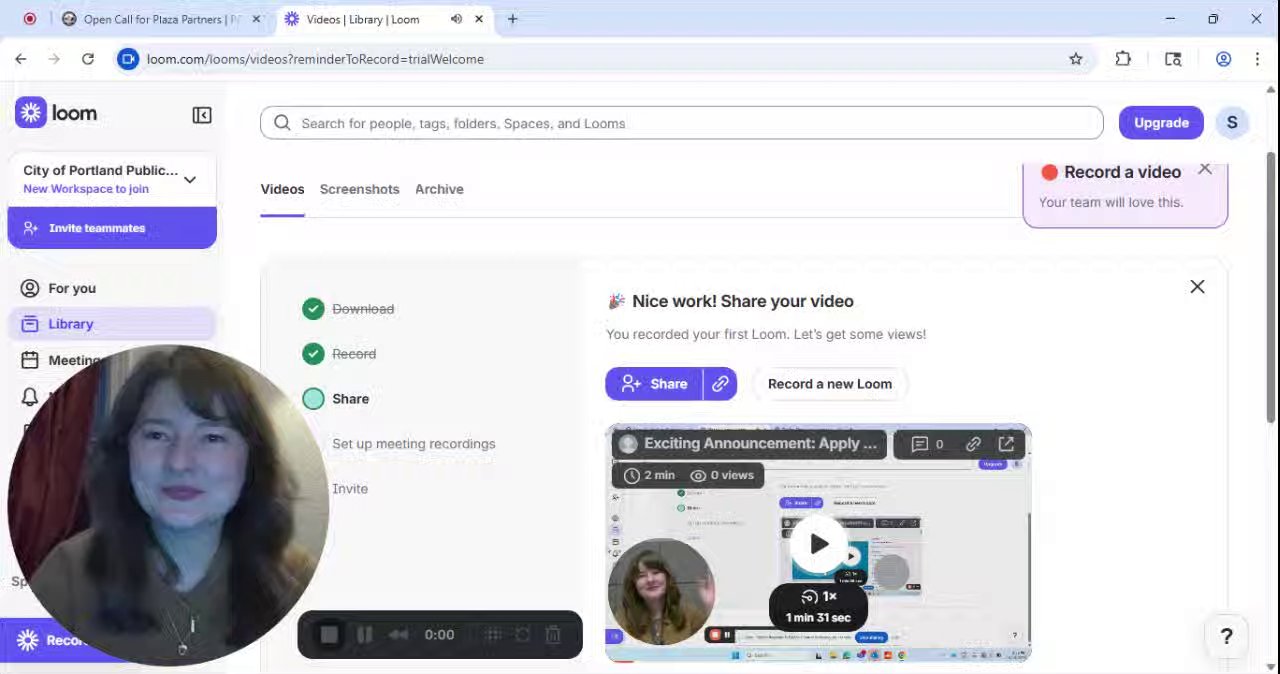Viewport: 1280px width, 674px height.
Task: Reload the page
Action: click(88, 59)
